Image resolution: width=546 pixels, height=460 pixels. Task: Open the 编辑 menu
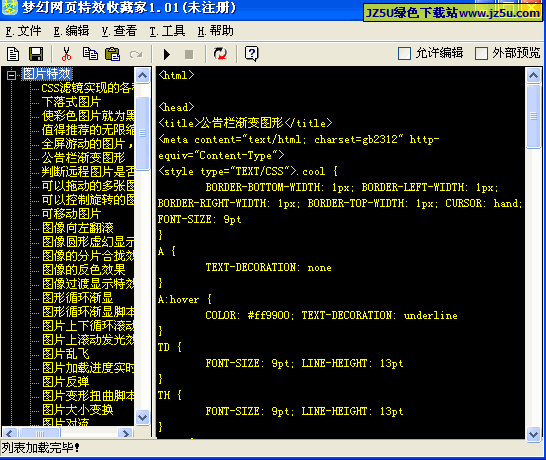[71, 31]
